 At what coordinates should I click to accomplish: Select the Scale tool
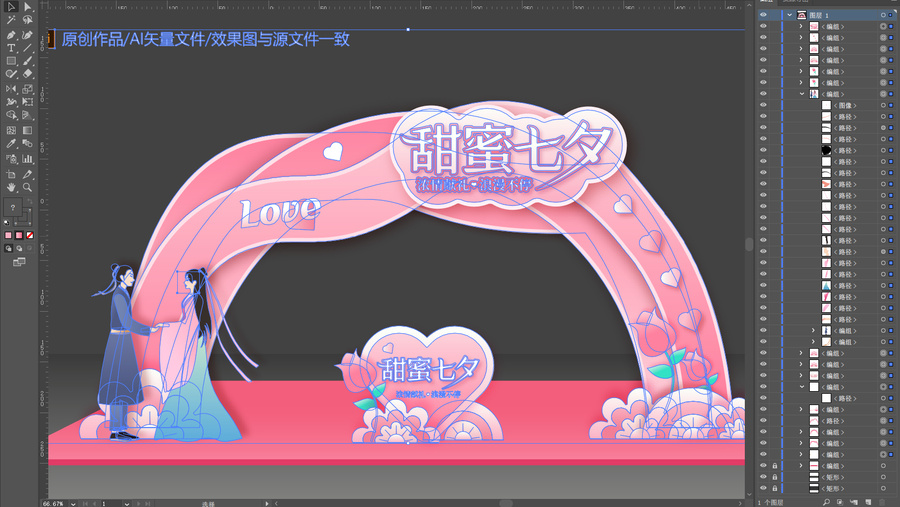click(27, 88)
